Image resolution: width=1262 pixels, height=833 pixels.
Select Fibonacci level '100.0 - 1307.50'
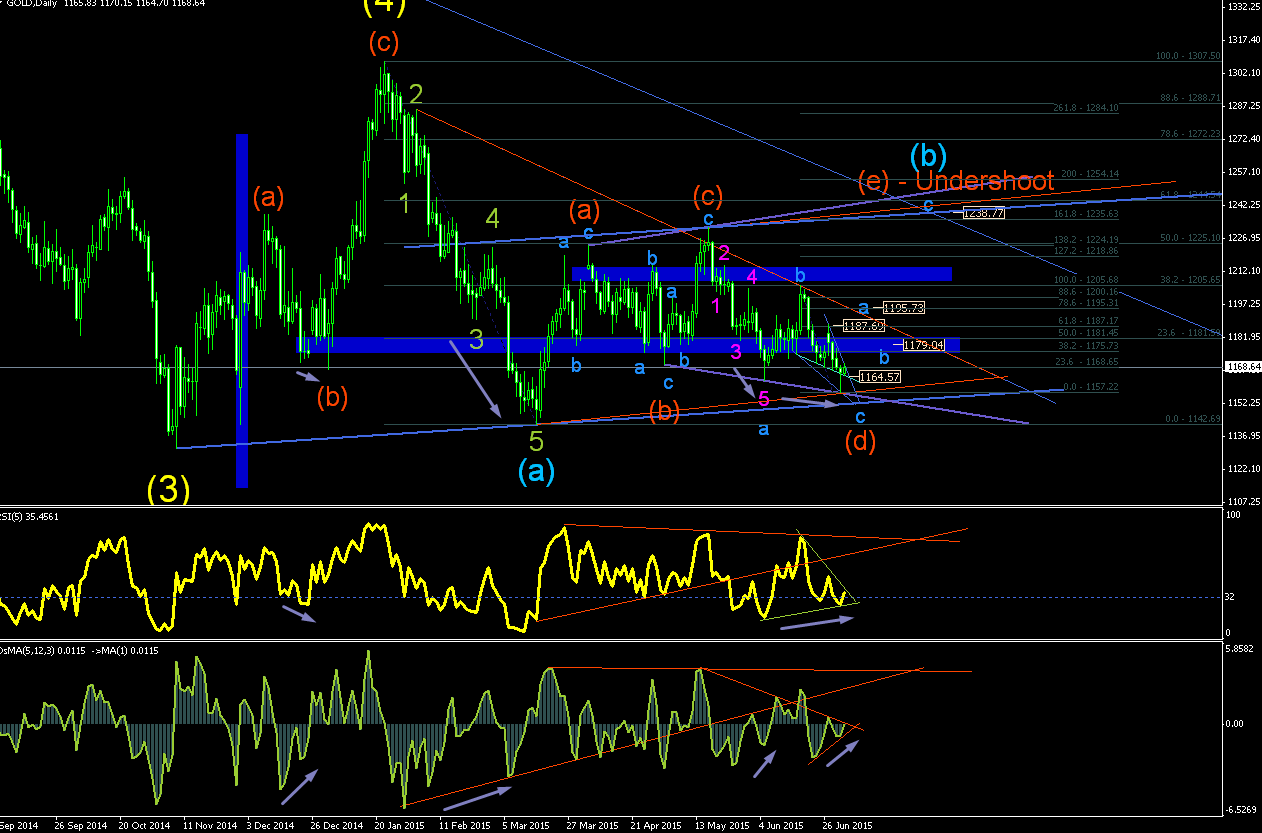(x=1188, y=56)
